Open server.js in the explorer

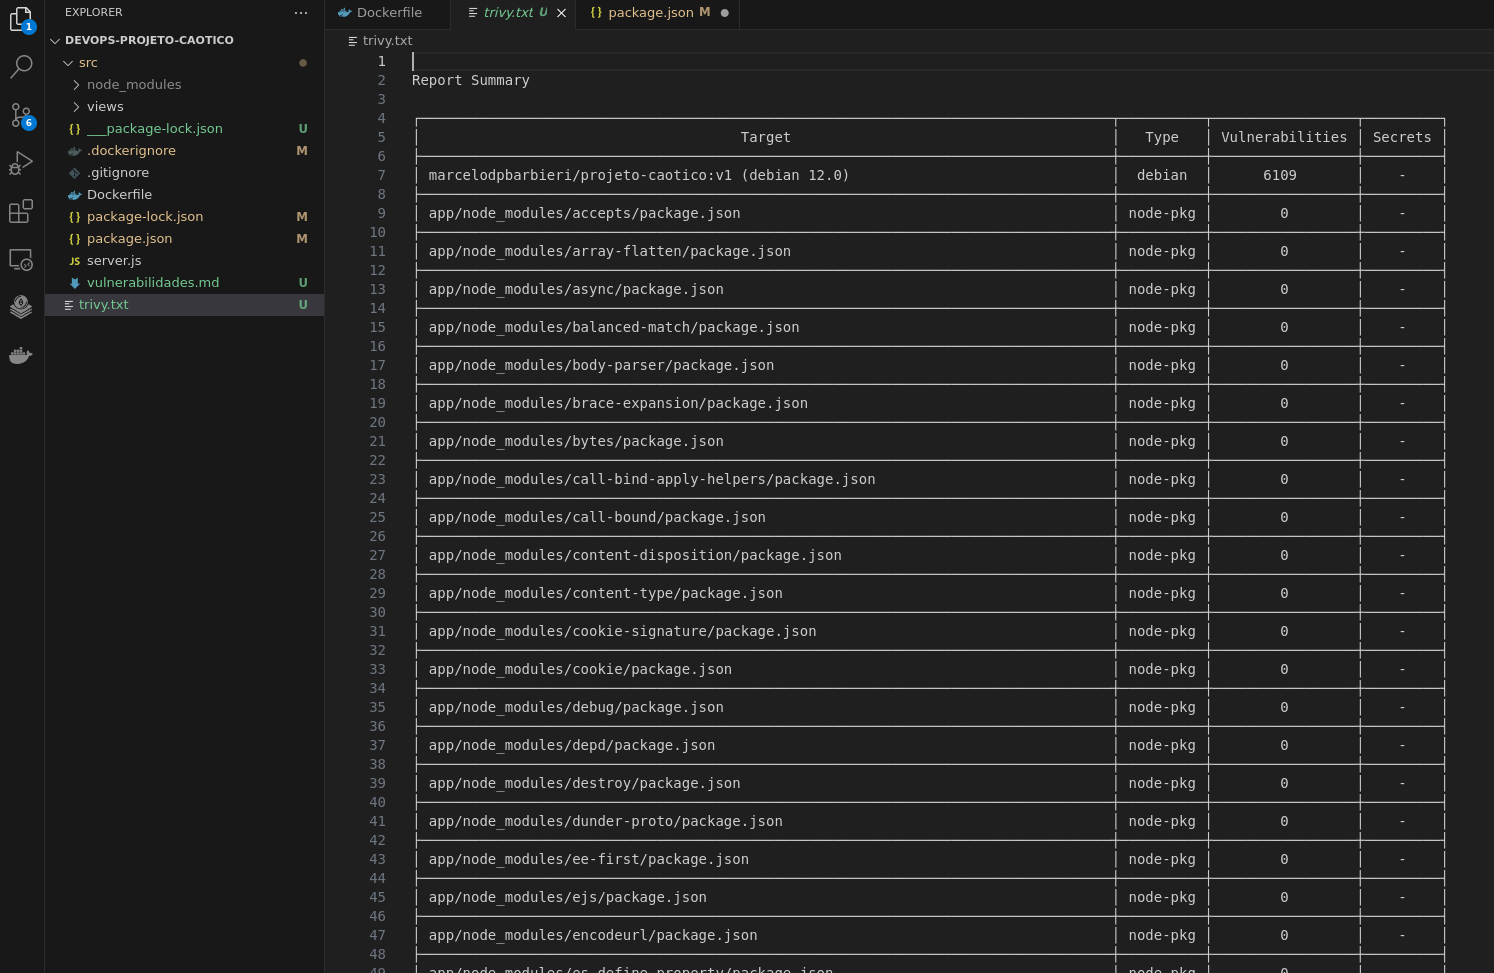click(x=114, y=261)
